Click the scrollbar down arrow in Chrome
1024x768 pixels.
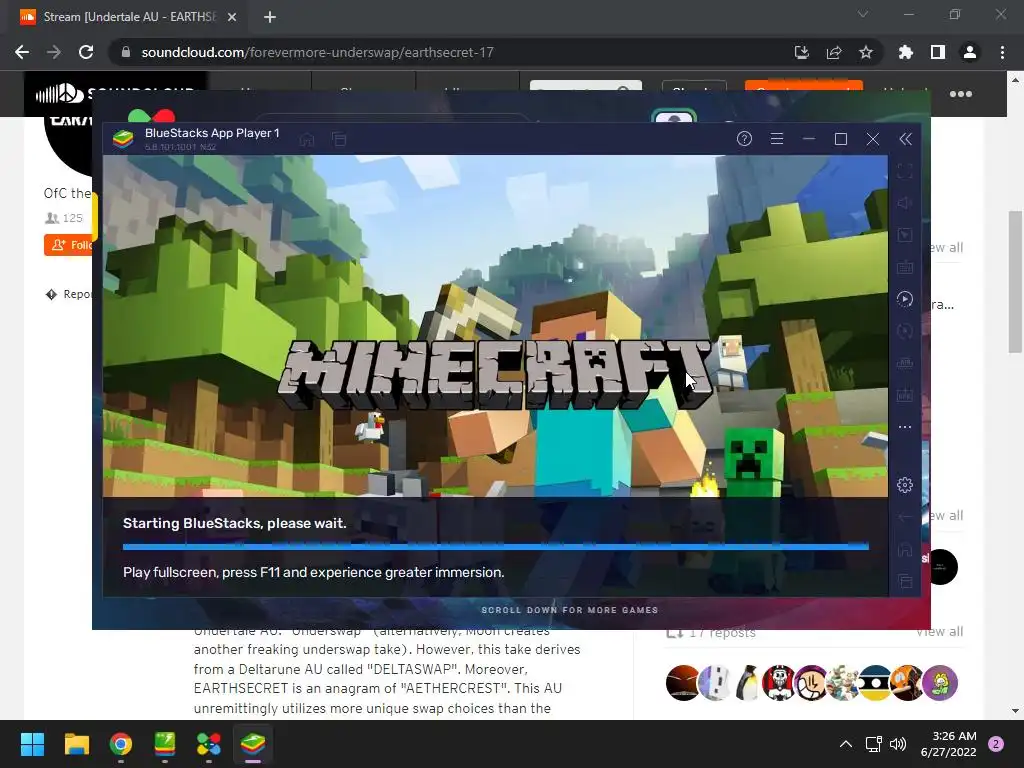click(x=1015, y=711)
